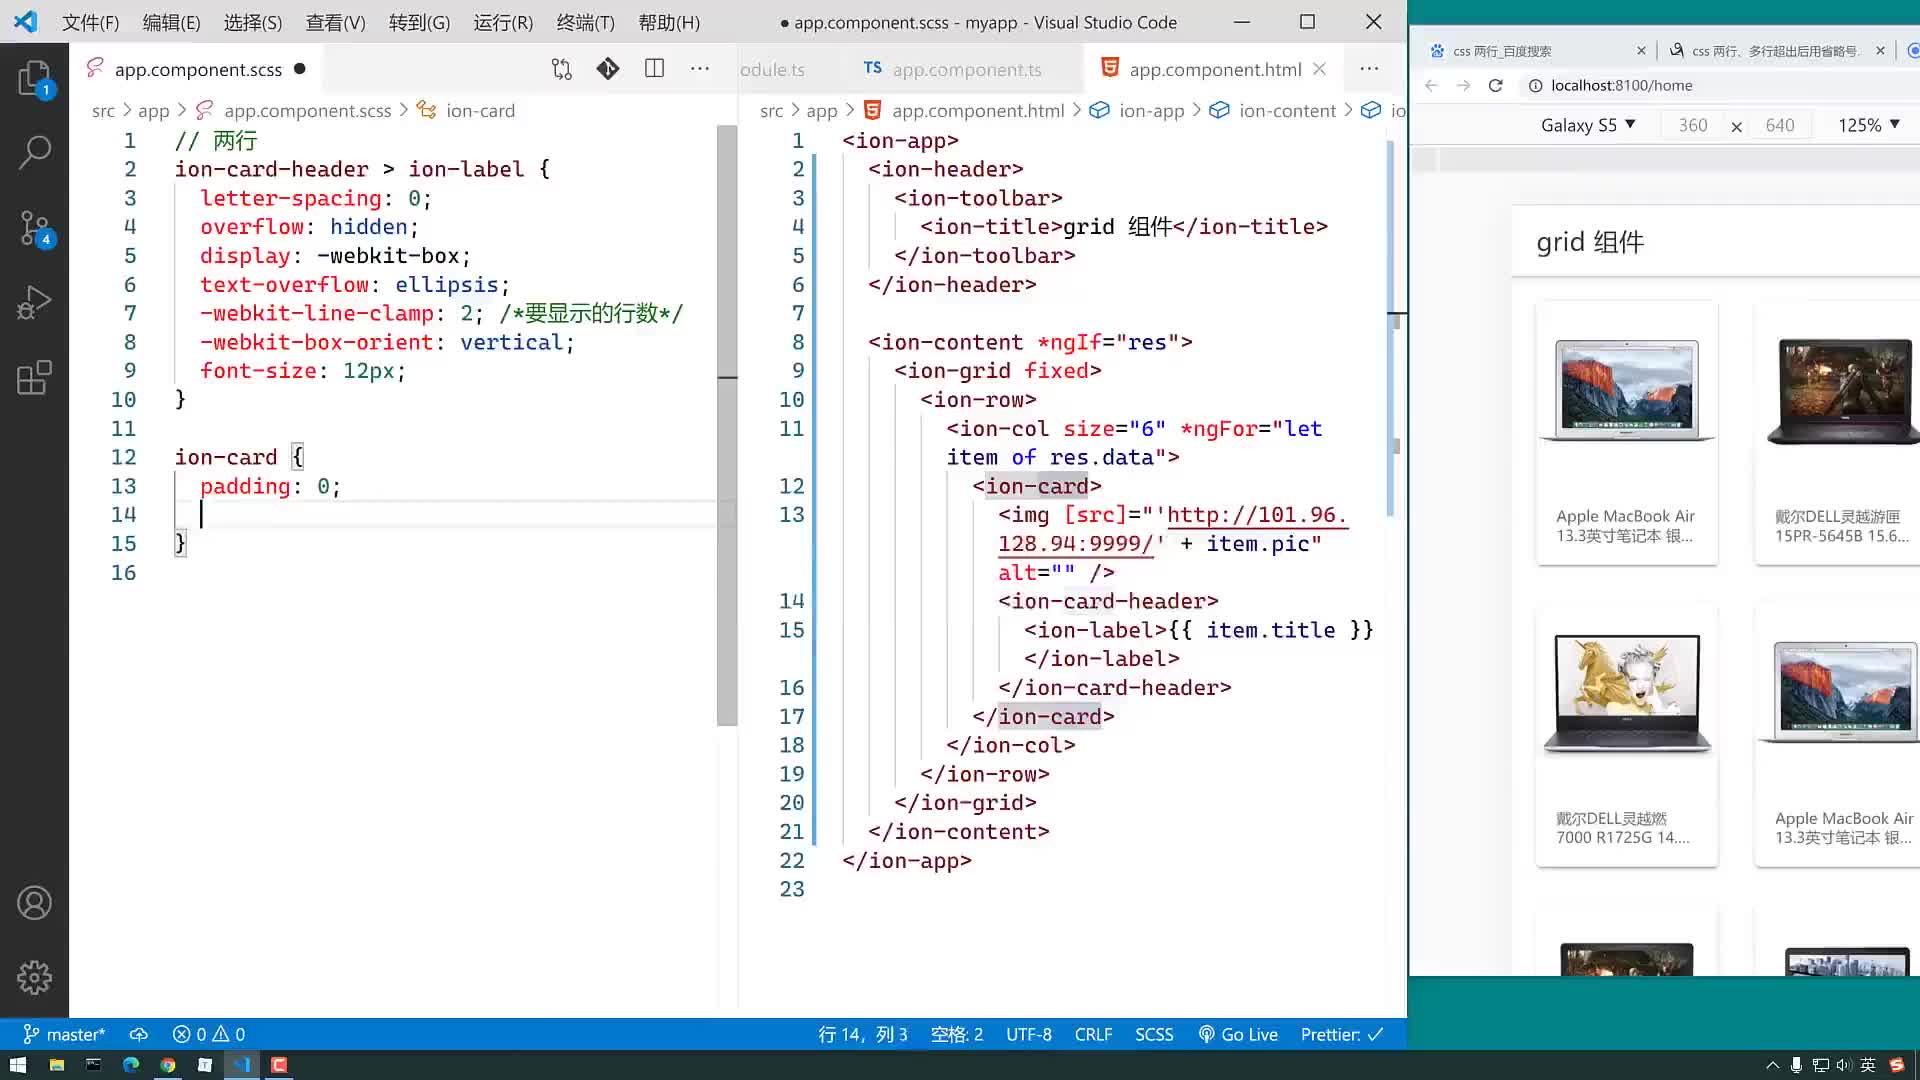Click the ion-card breadcrumb in scss editor
The width and height of the screenshot is (1920, 1080).
tap(480, 110)
